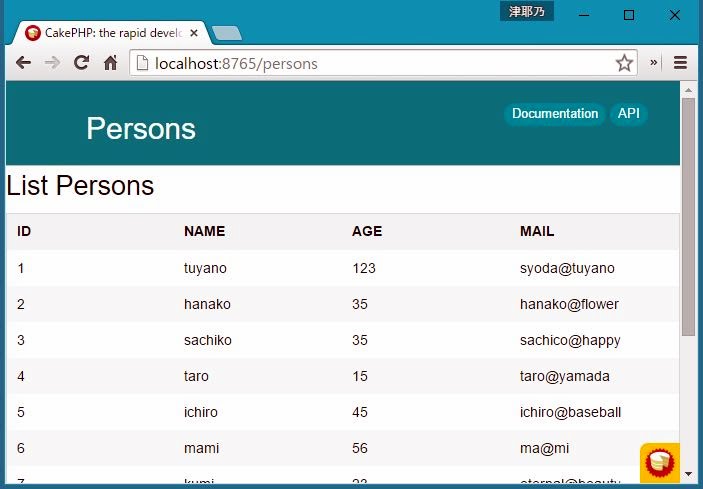
Task: Expand the hidden extensions chevron
Action: coord(654,63)
